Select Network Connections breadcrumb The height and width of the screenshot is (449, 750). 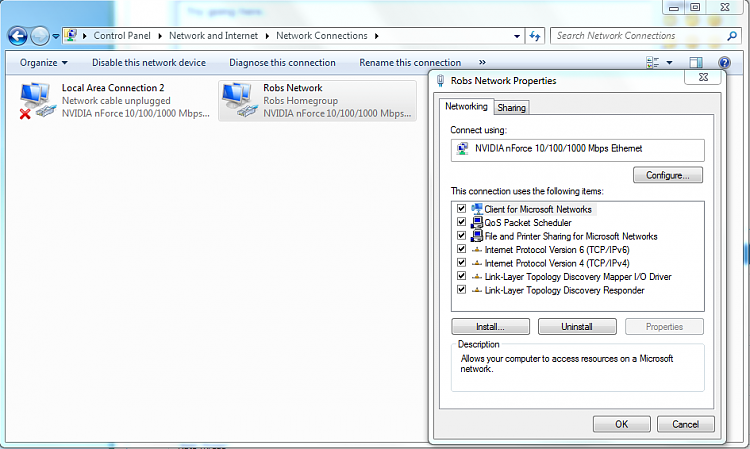click(321, 36)
